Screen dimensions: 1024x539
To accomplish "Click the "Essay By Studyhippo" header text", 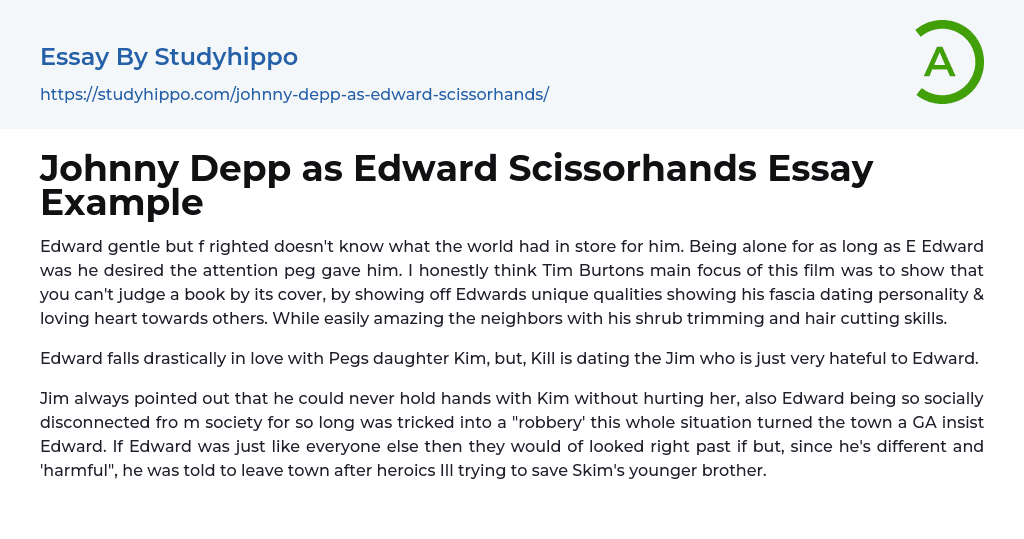I will tap(169, 57).
